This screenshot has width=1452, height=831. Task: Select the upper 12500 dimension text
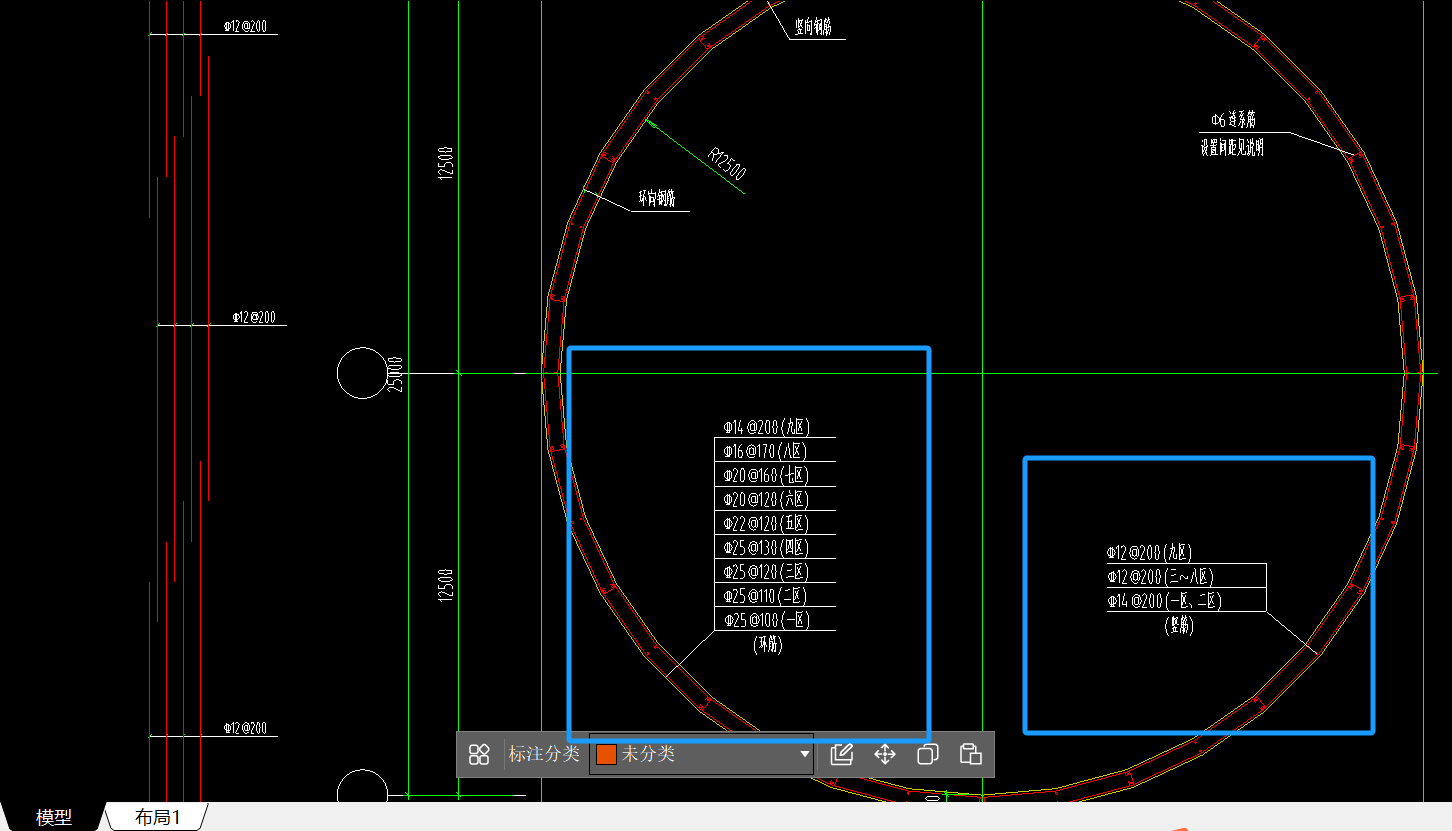[446, 163]
